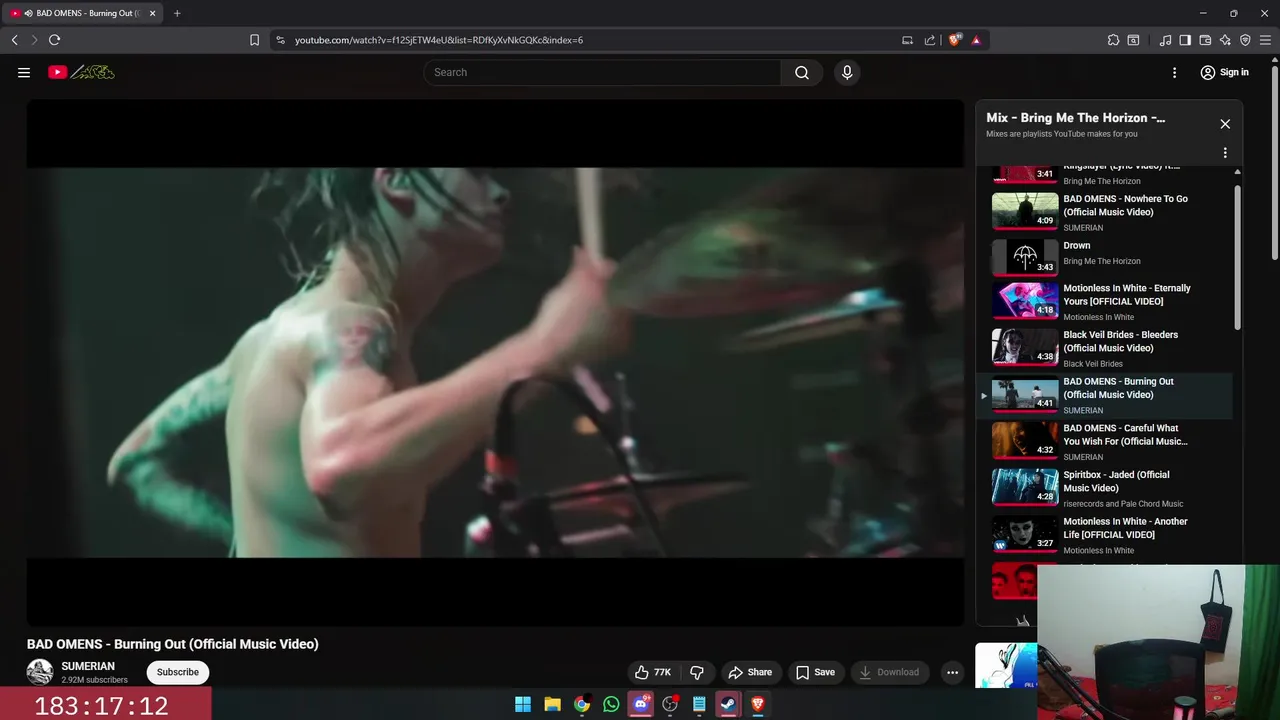Sign in to YouTube
The width and height of the screenshot is (1280, 720).
pos(1224,72)
